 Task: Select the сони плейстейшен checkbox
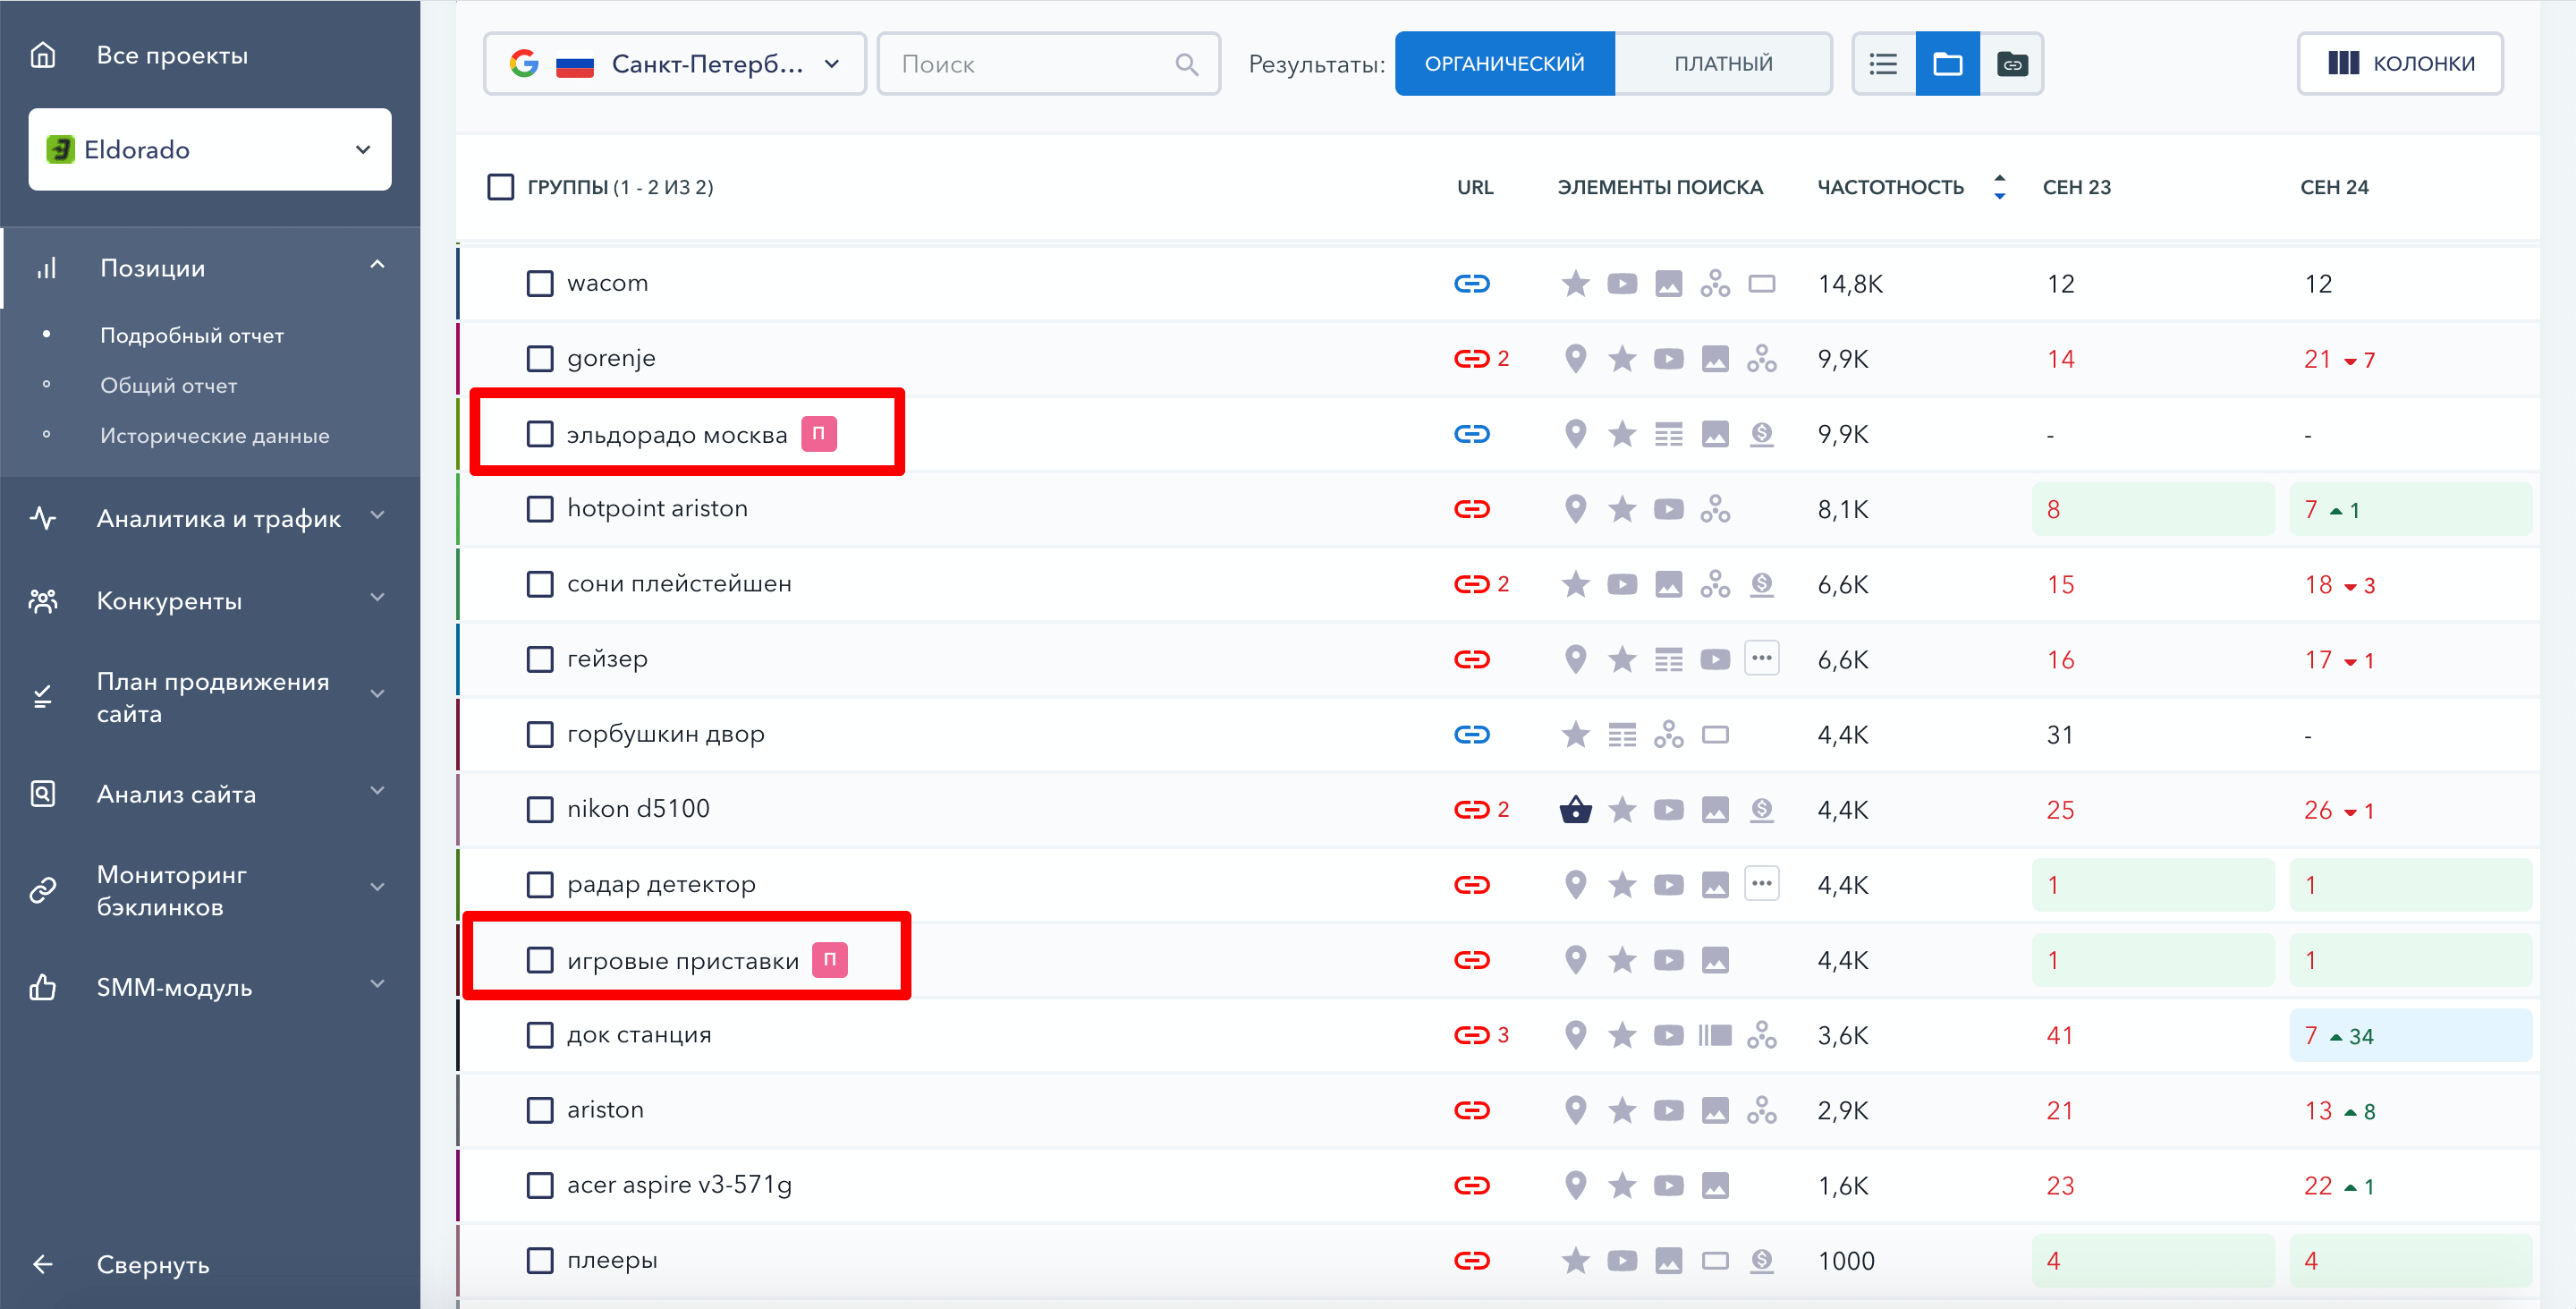pyautogui.click(x=540, y=584)
